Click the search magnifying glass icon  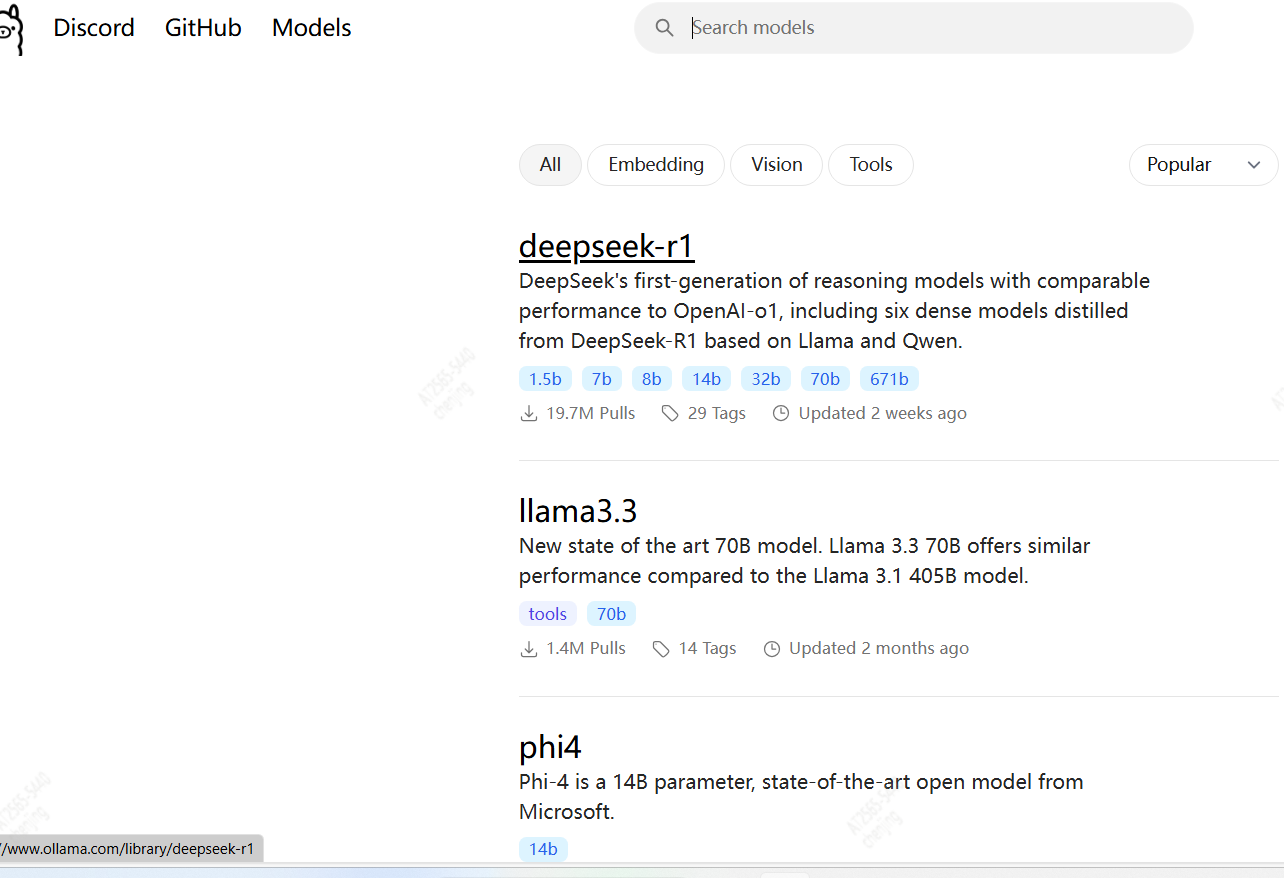coord(665,28)
